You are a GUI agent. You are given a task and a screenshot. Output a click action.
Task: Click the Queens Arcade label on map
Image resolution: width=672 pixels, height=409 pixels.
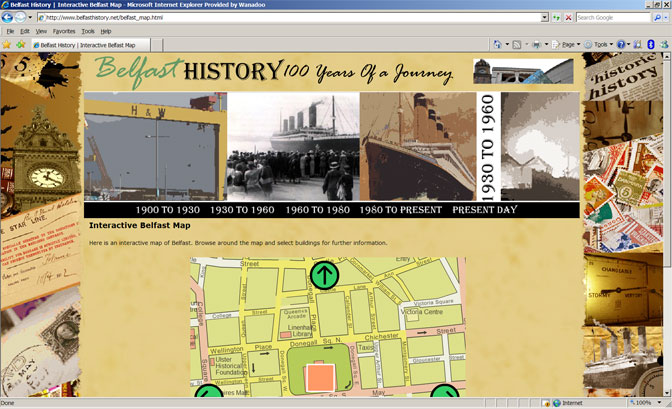pyautogui.click(x=296, y=314)
